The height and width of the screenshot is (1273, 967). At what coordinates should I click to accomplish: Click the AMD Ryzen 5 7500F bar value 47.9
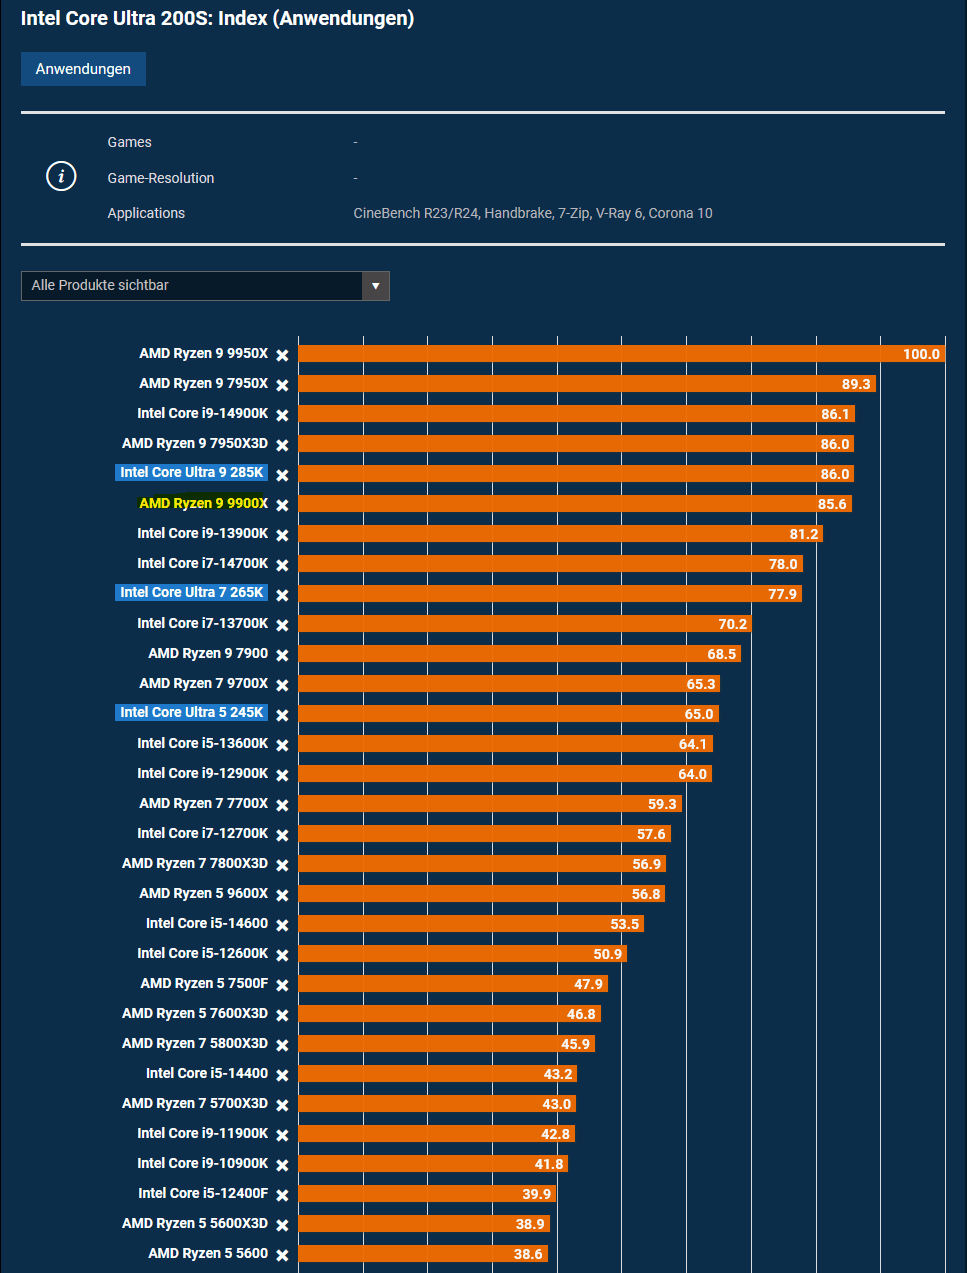point(588,984)
